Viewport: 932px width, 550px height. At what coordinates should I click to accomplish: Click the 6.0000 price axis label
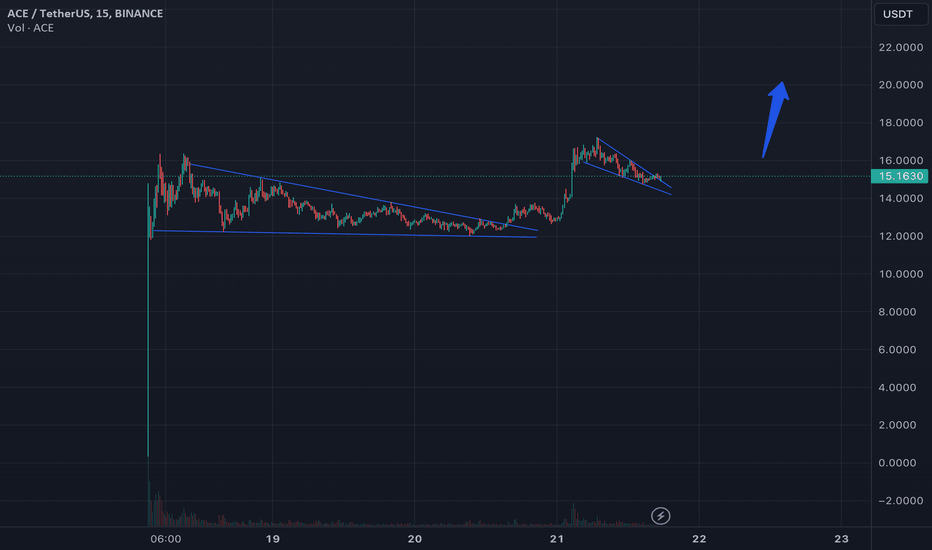[900, 350]
